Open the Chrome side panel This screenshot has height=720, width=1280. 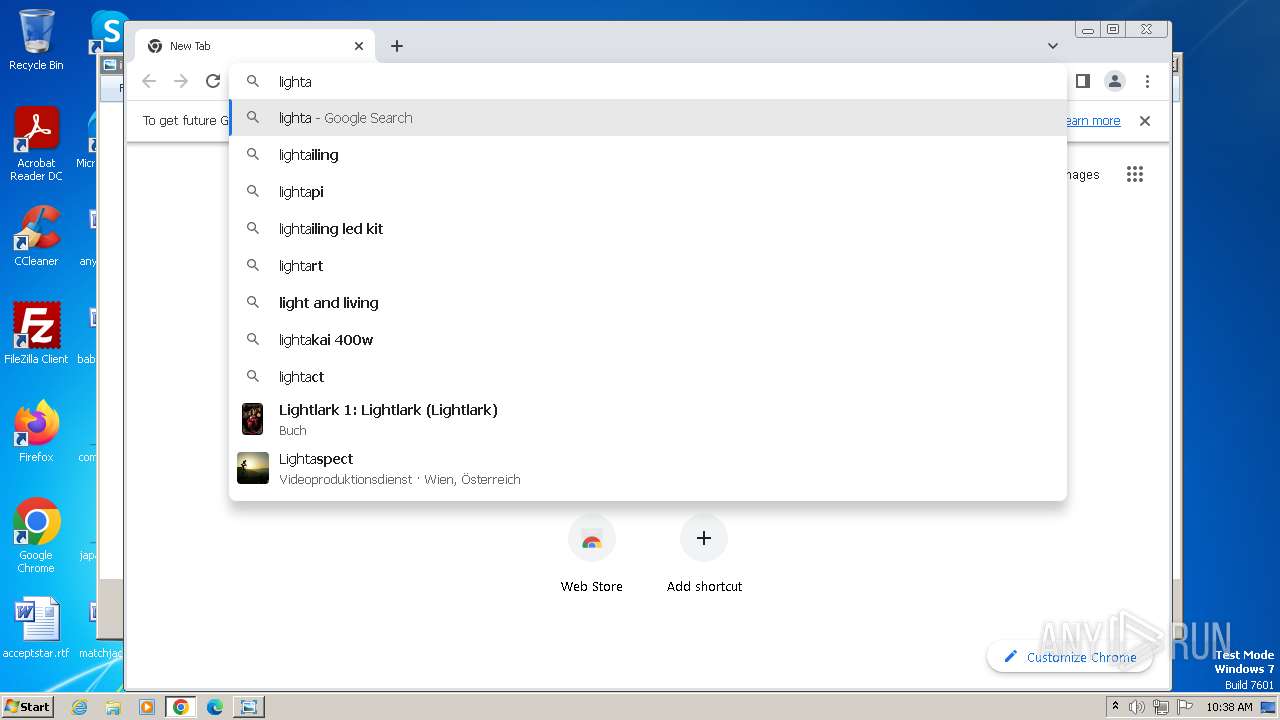(x=1082, y=81)
